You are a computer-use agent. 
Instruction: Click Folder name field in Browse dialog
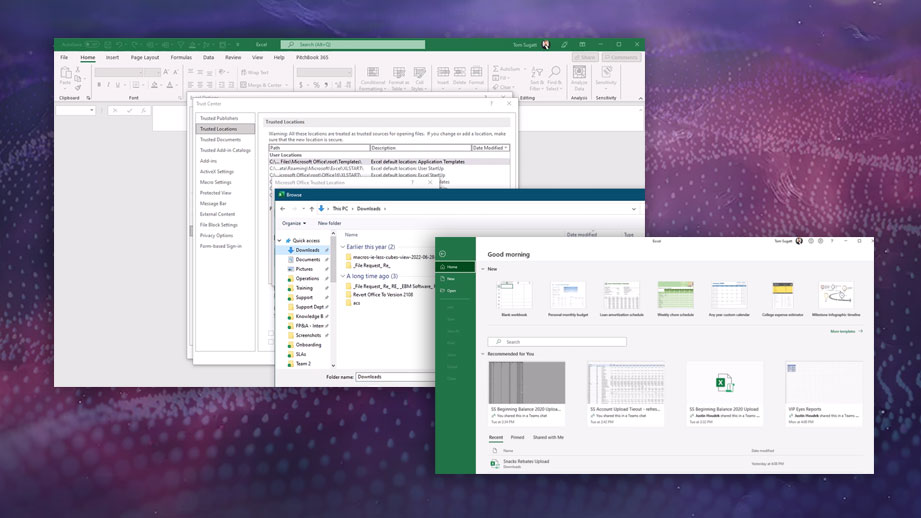(x=395, y=377)
